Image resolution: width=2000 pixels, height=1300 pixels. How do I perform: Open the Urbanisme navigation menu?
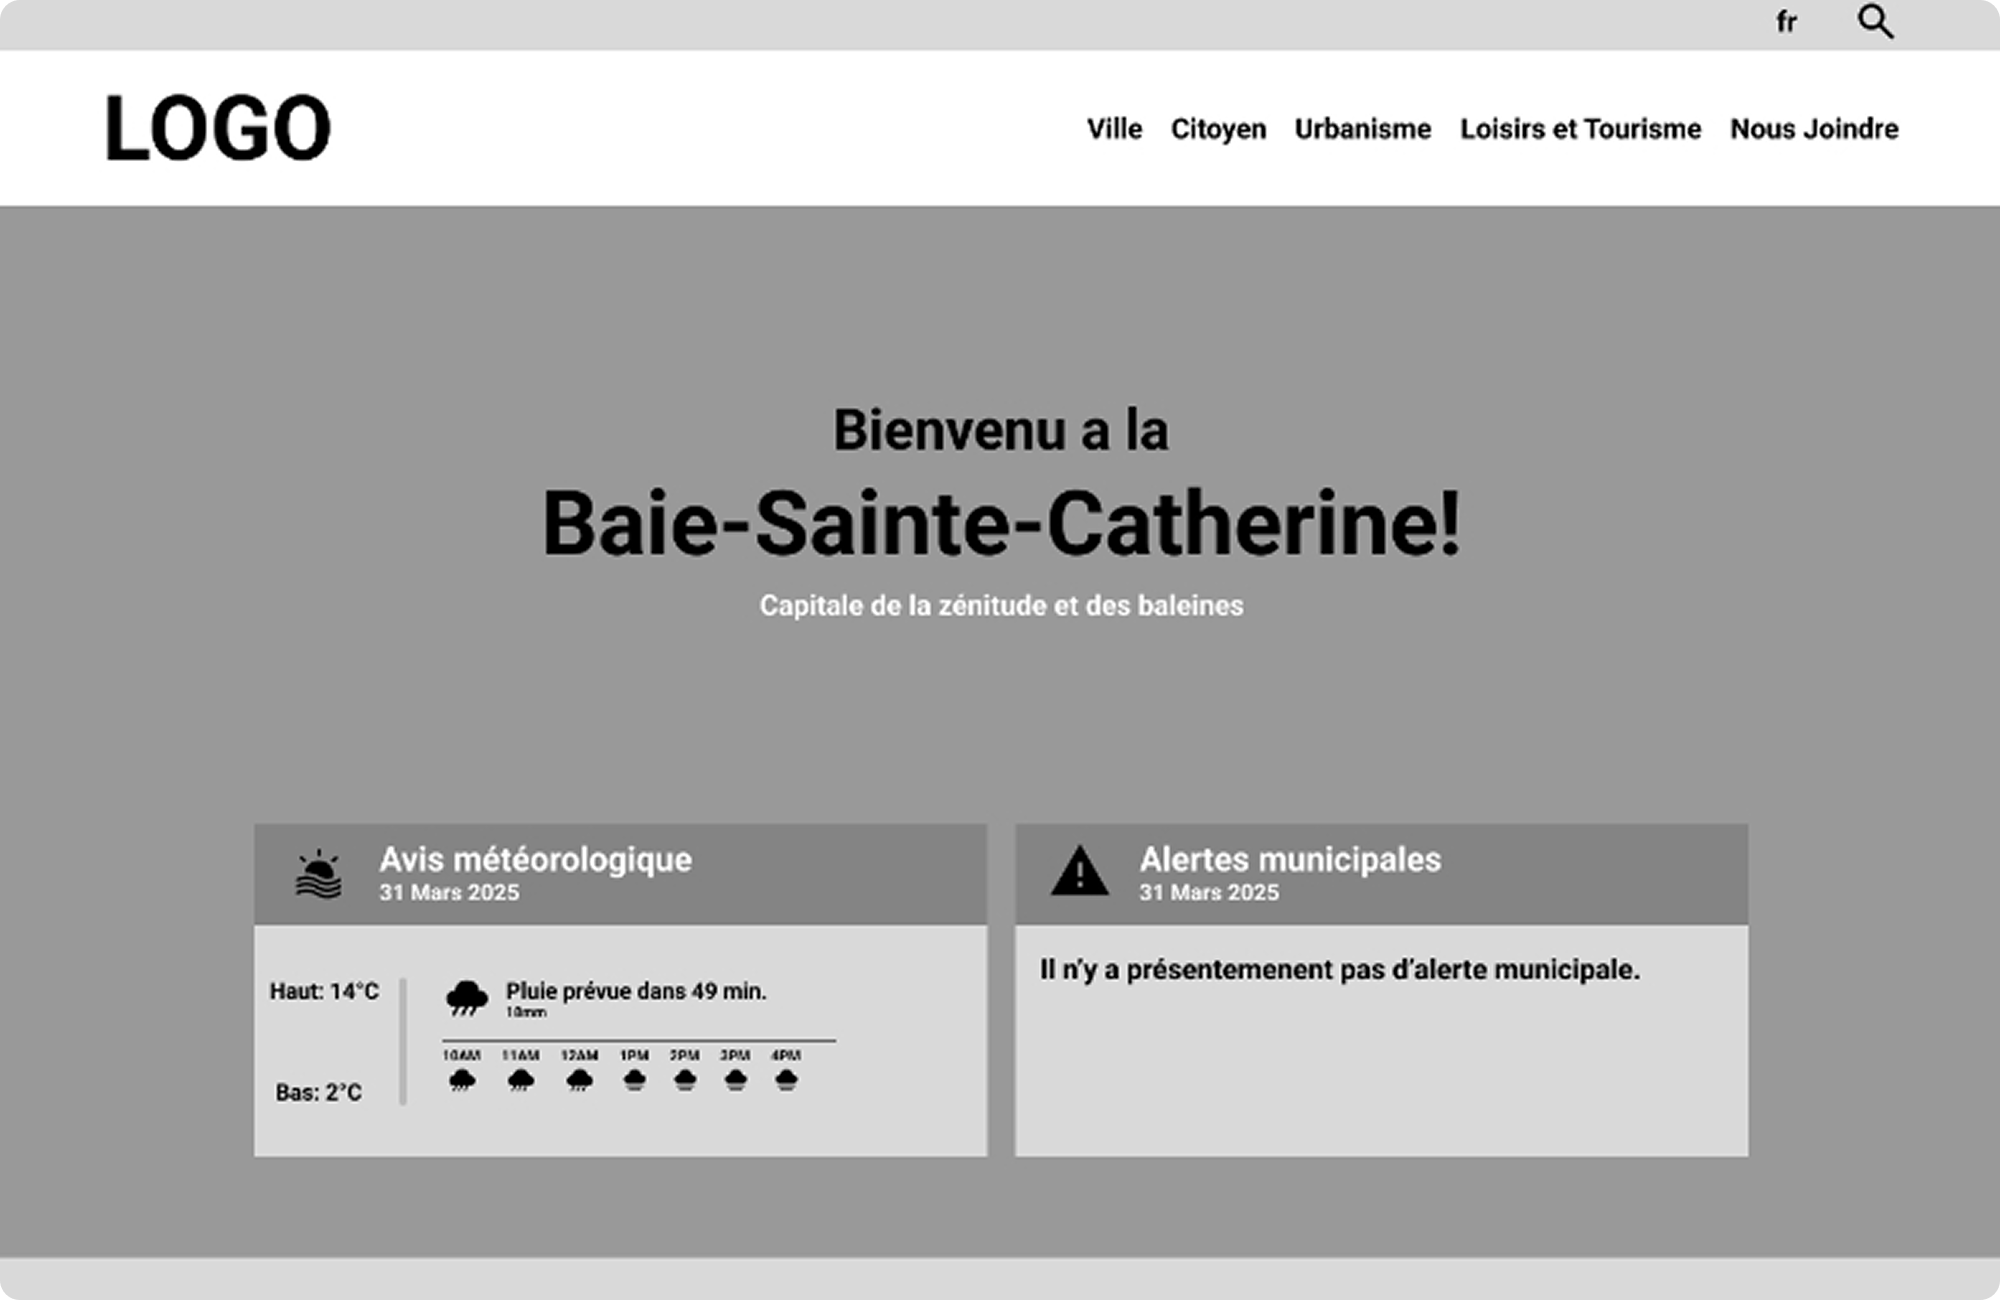(1362, 129)
